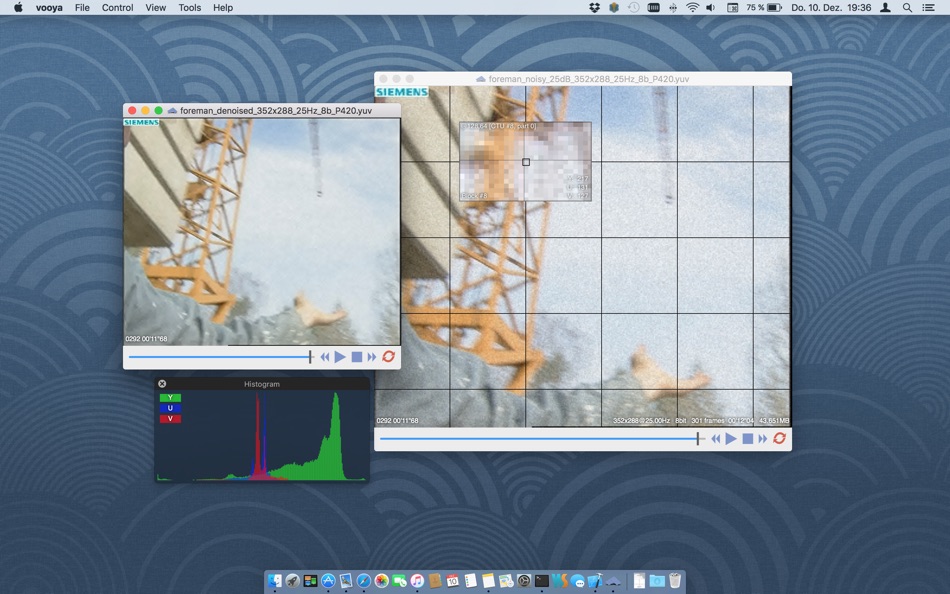Open Notification Center from the menu bar
950x594 pixels.
click(x=928, y=8)
